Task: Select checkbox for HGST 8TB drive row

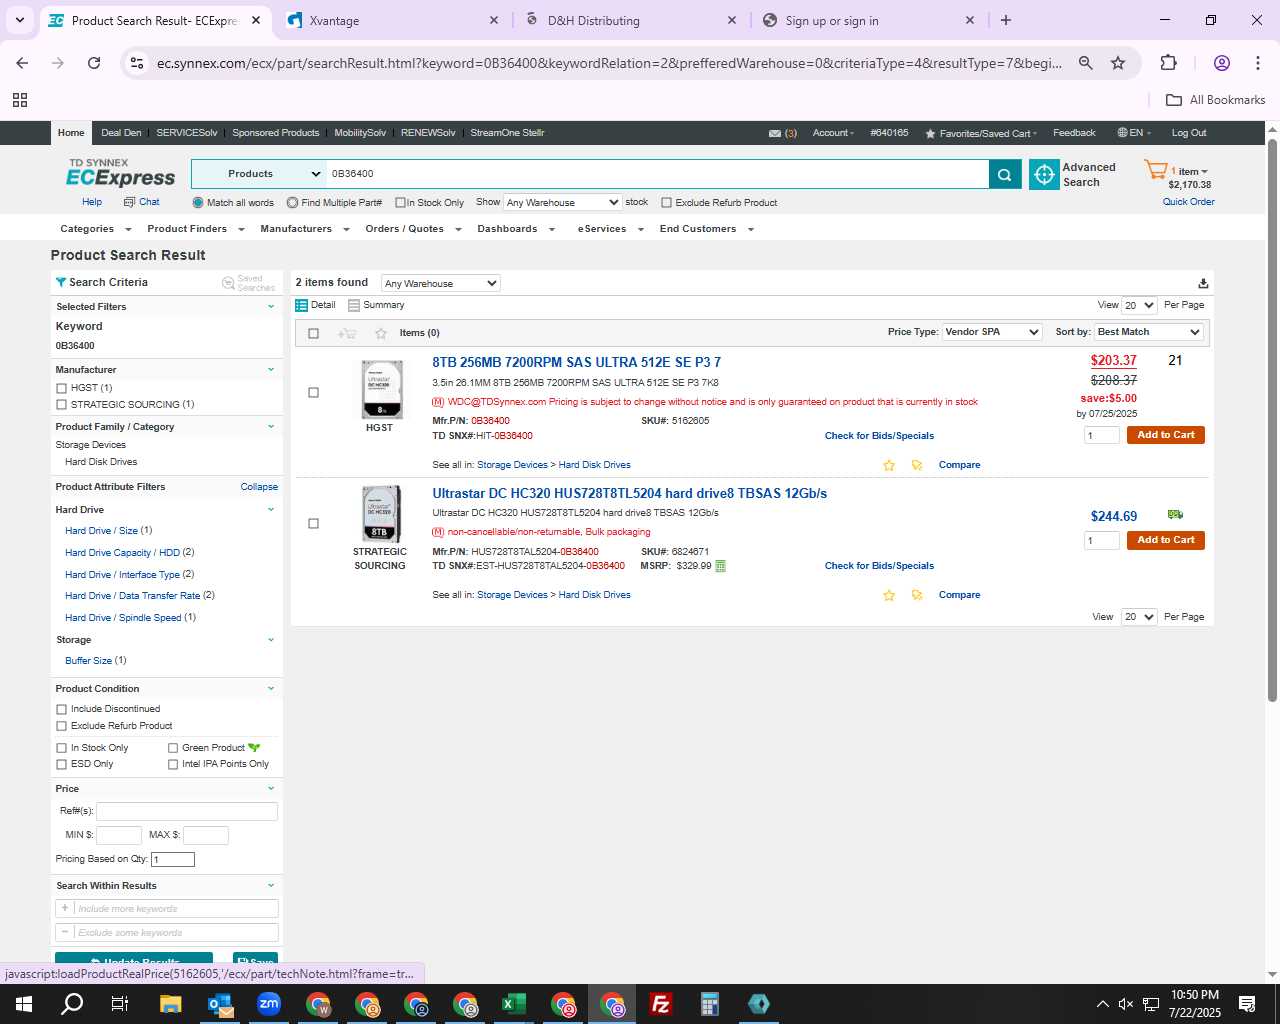Action: click(x=313, y=393)
